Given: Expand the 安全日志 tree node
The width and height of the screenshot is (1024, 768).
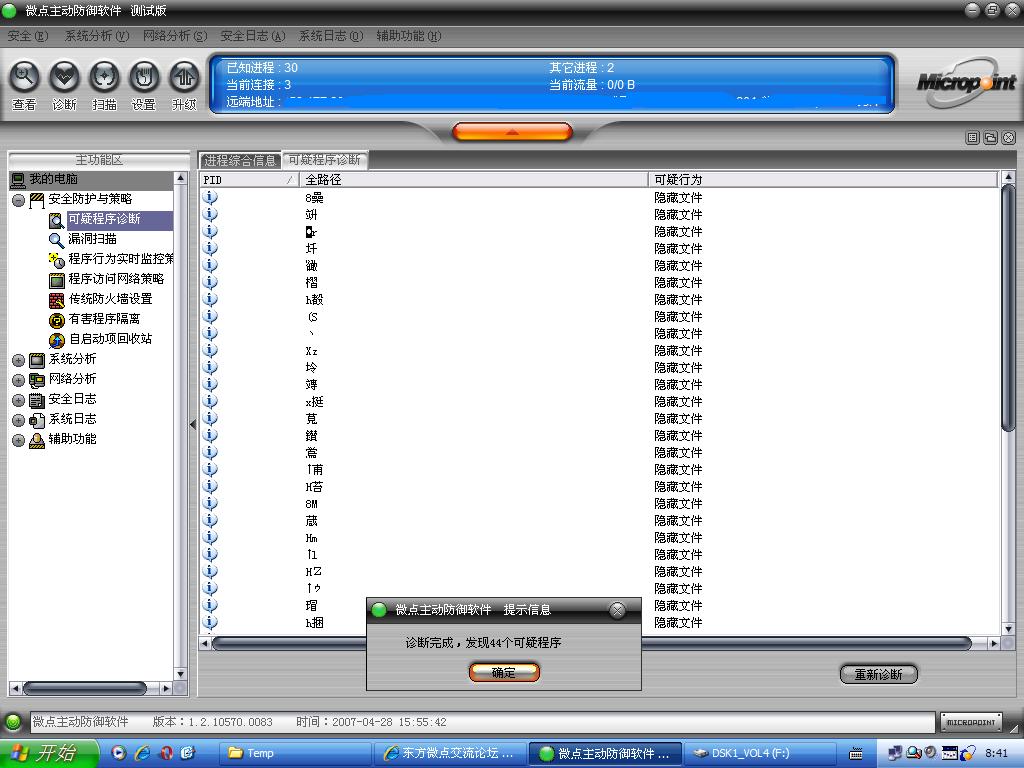Looking at the screenshot, I should [x=18, y=400].
